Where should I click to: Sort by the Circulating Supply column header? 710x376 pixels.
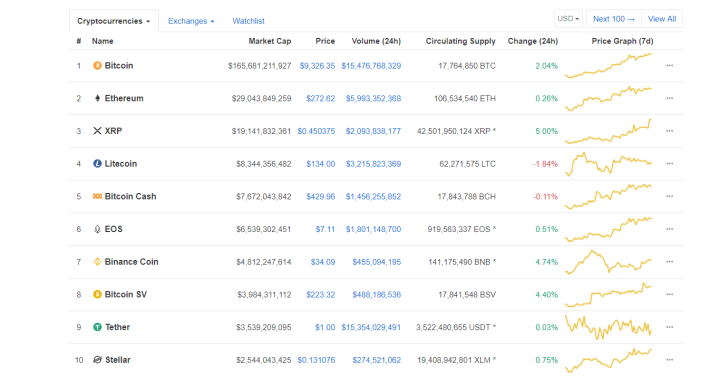(x=461, y=41)
